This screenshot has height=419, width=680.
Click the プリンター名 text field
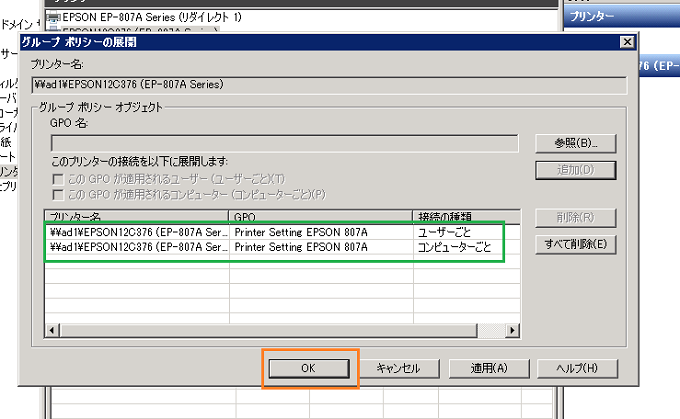[329, 85]
